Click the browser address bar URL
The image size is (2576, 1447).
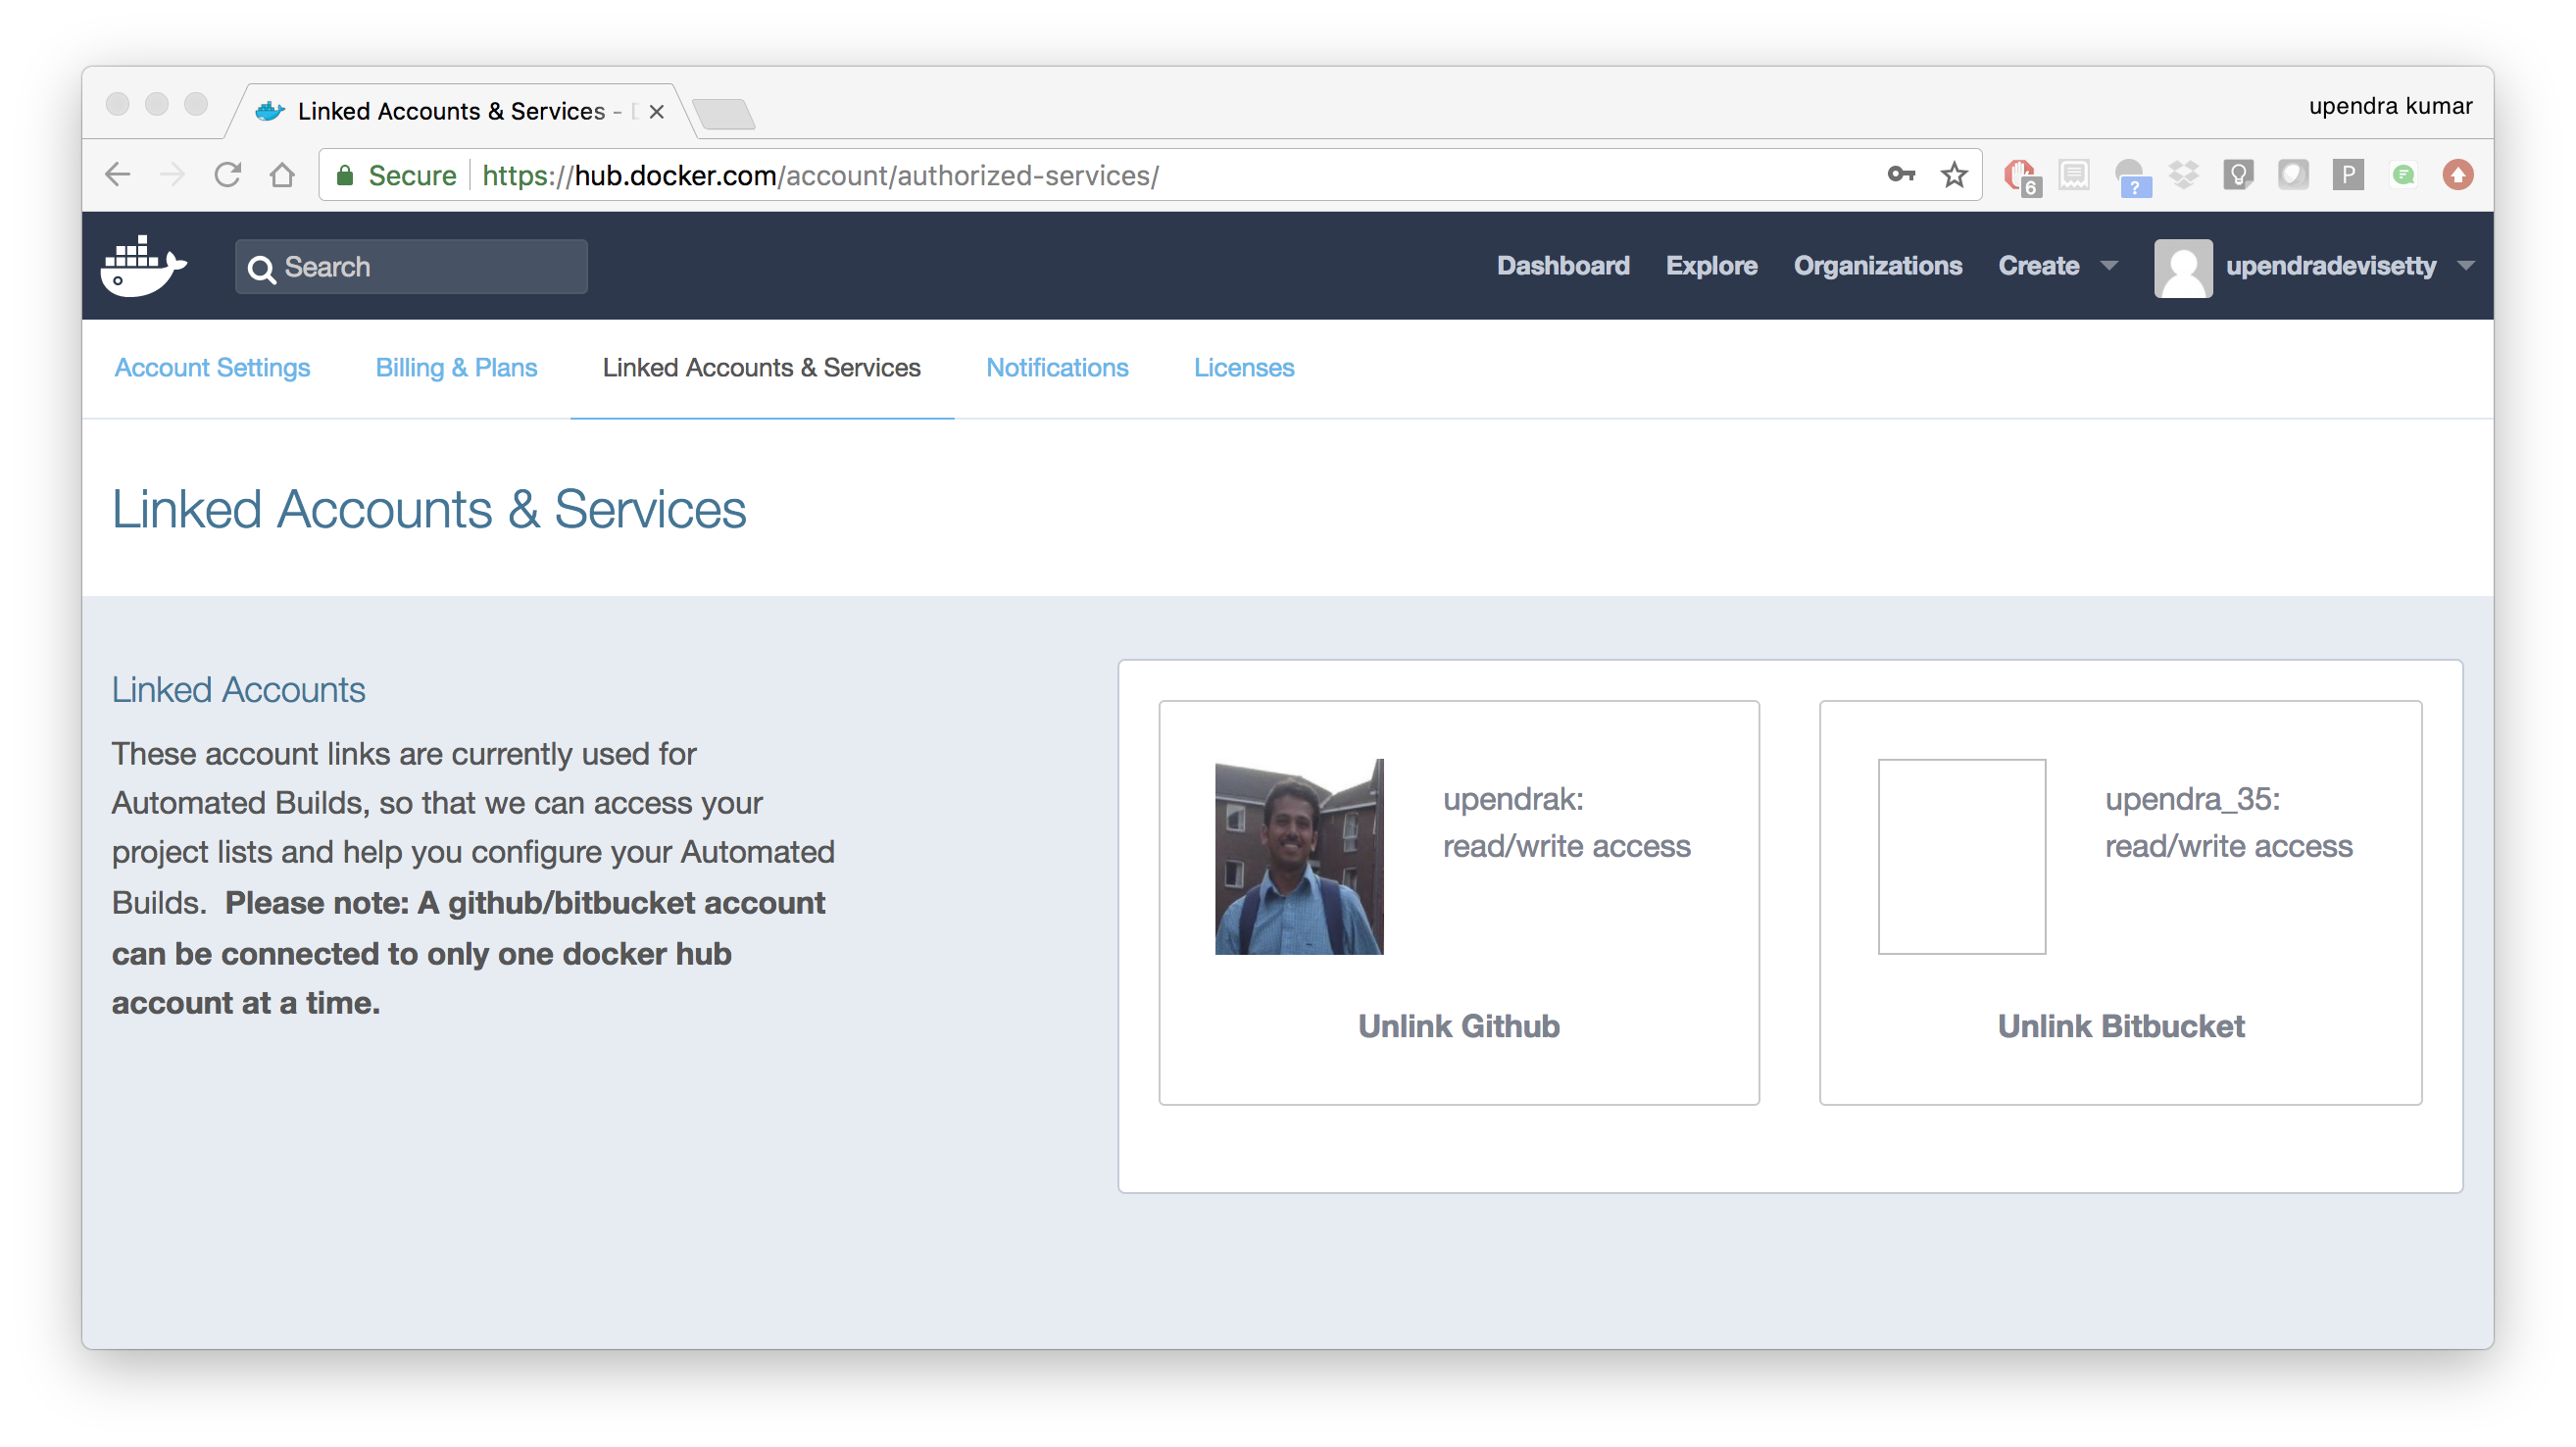click(x=820, y=176)
